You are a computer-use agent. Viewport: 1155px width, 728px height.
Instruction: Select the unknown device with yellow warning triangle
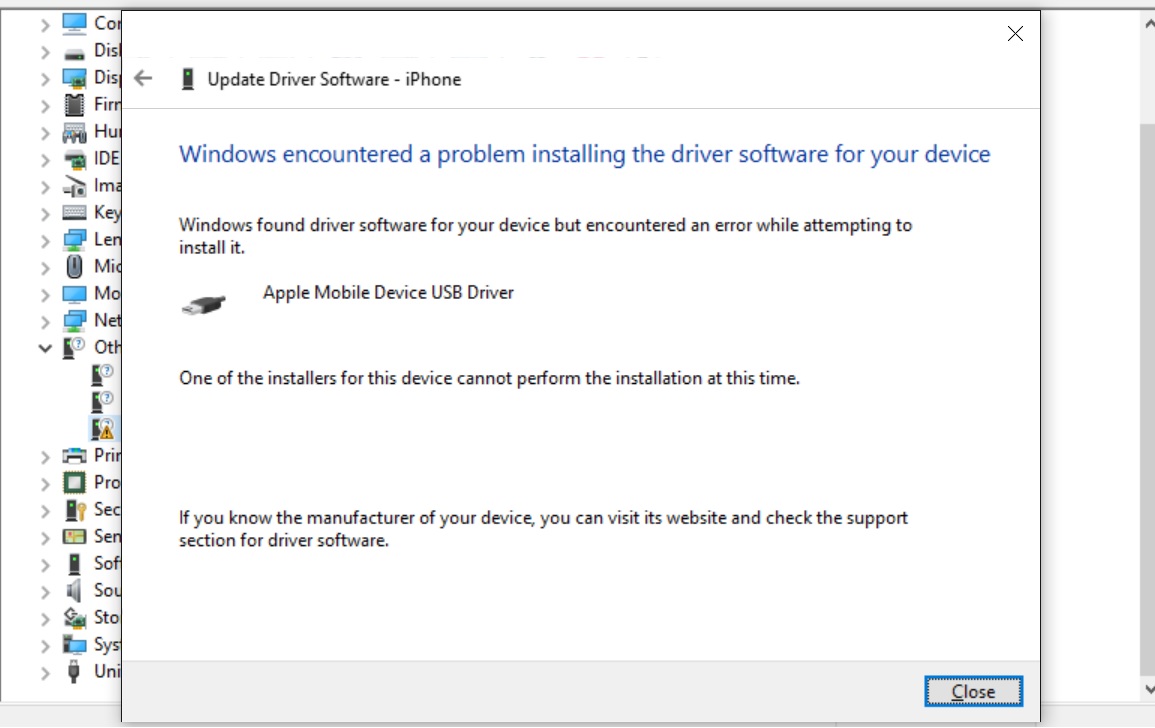[x=102, y=428]
